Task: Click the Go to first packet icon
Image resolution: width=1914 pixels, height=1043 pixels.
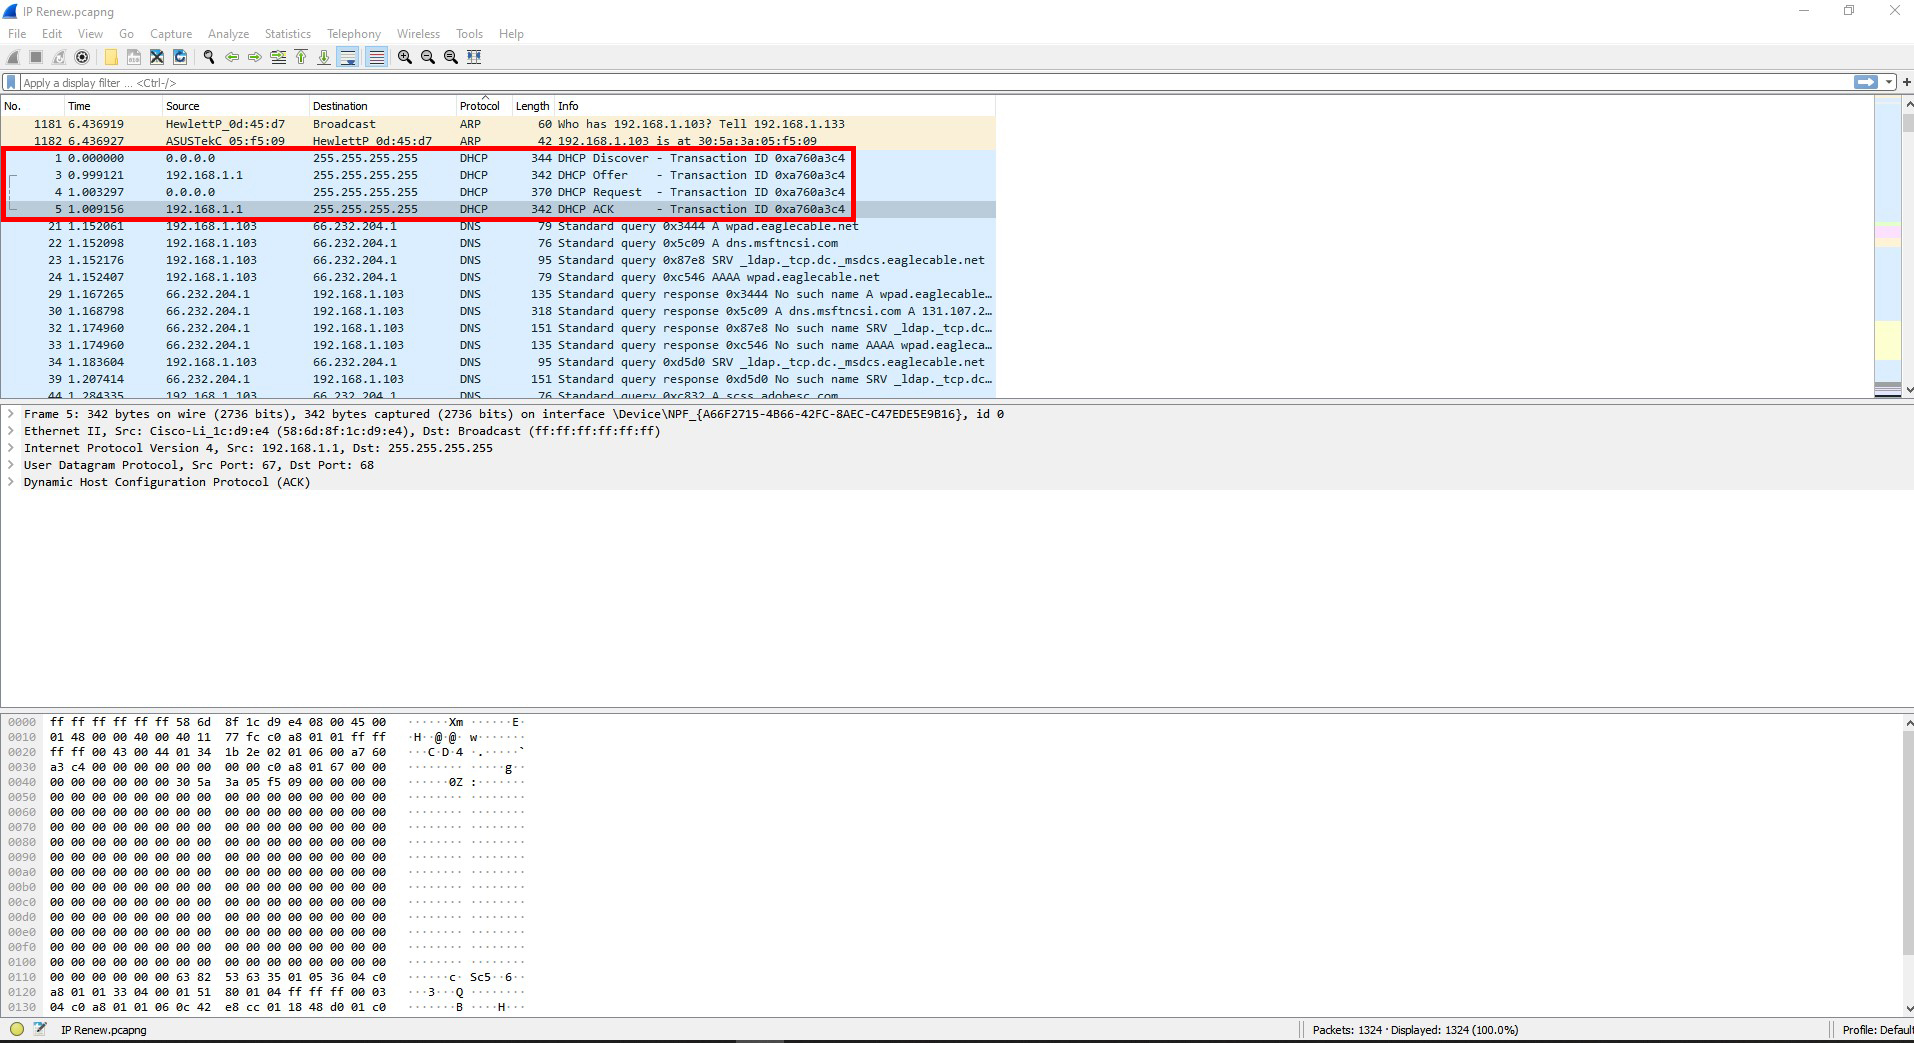Action: pos(301,57)
